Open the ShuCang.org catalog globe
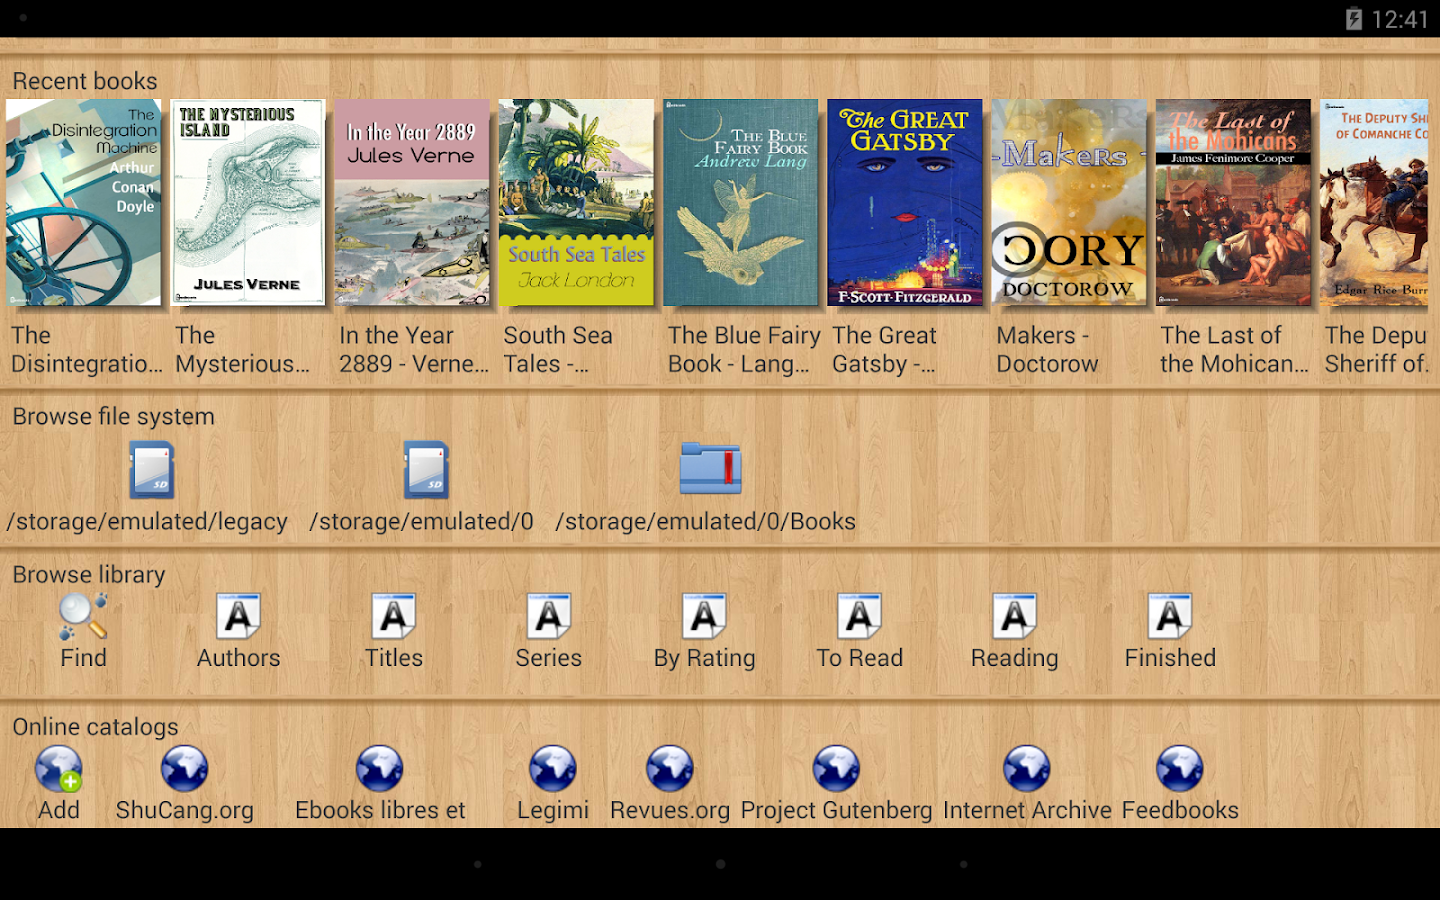Screen dimensions: 1440x900 coord(185,769)
